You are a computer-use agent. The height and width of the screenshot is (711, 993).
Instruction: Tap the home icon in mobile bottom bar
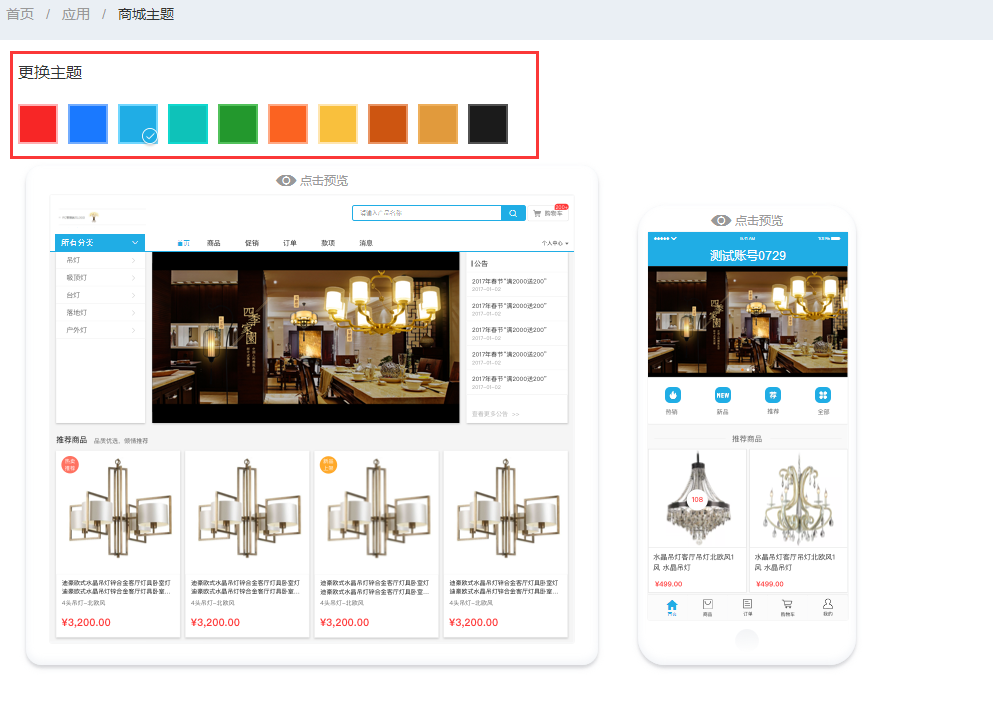click(672, 605)
